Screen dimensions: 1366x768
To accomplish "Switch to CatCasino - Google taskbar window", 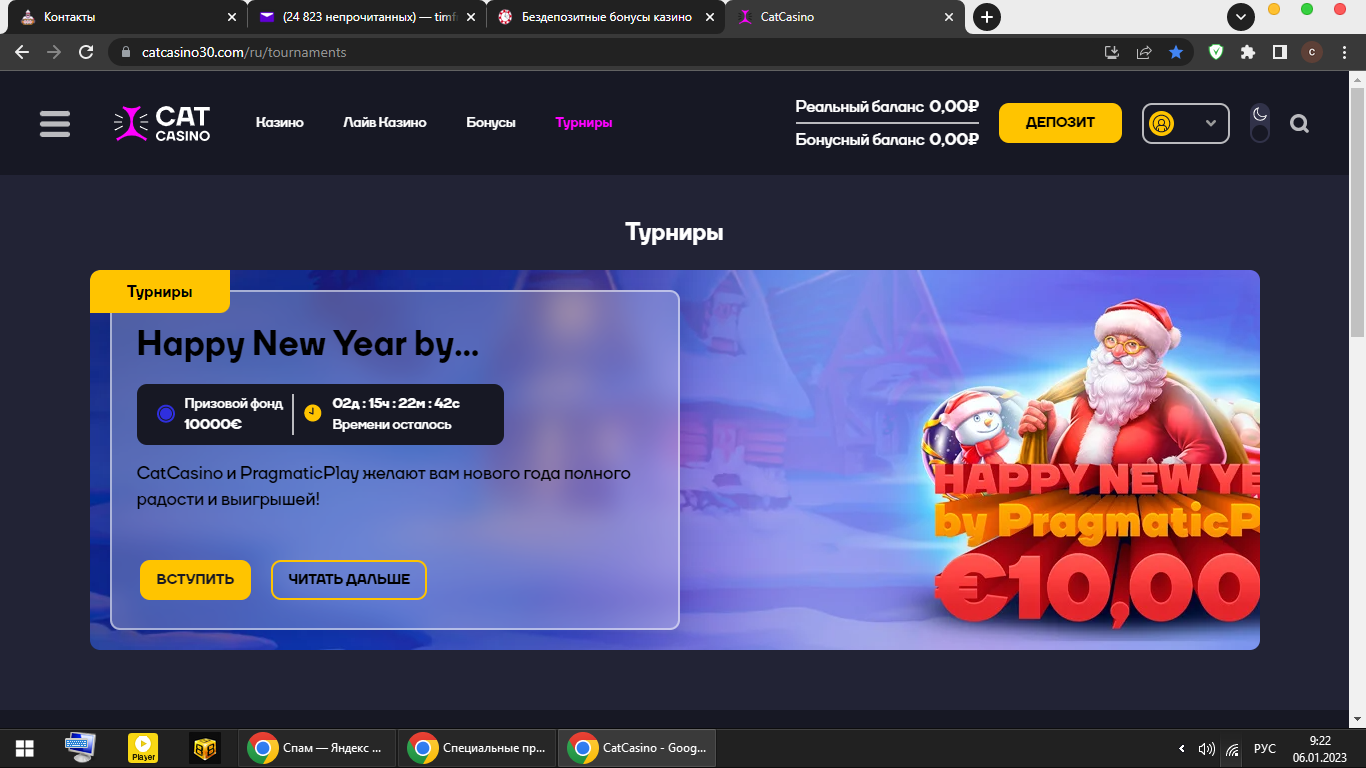I will (x=637, y=748).
